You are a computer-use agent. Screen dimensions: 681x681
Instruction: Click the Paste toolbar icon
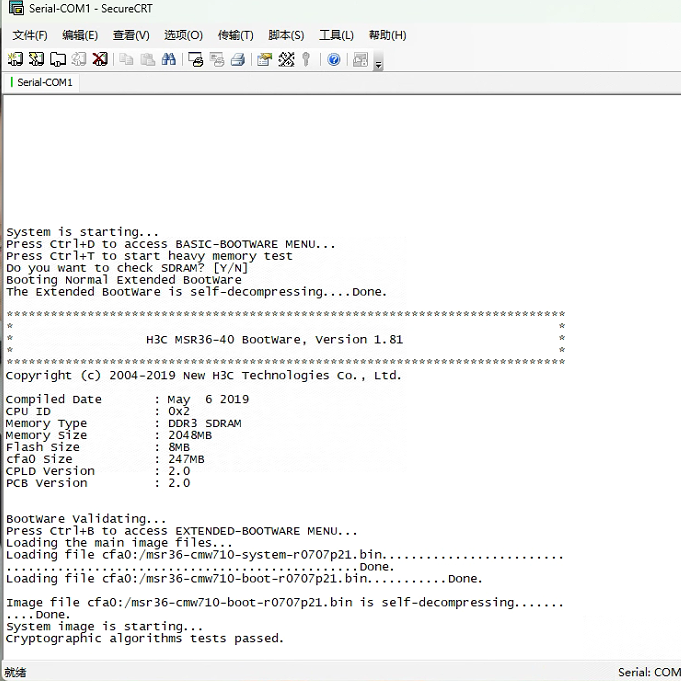(148, 59)
